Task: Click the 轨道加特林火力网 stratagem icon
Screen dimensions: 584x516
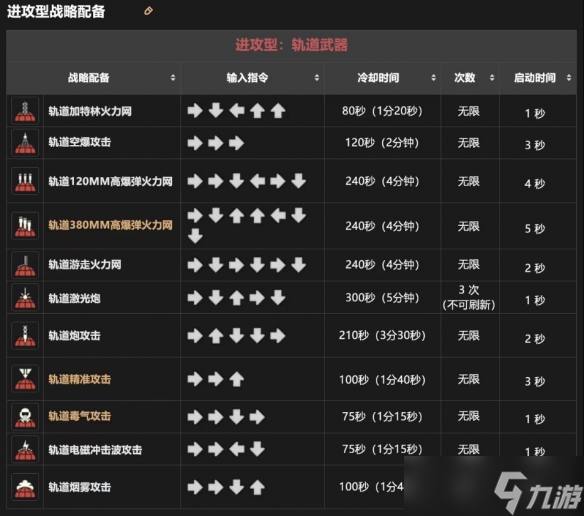Action: (x=25, y=111)
